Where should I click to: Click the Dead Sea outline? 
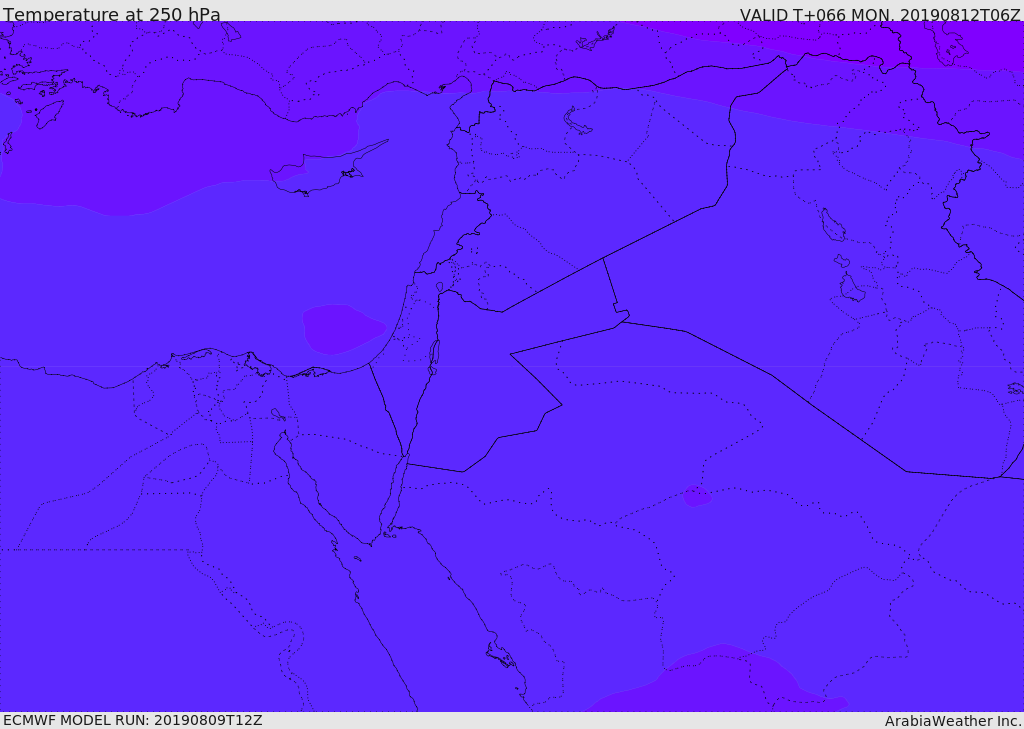click(x=433, y=357)
